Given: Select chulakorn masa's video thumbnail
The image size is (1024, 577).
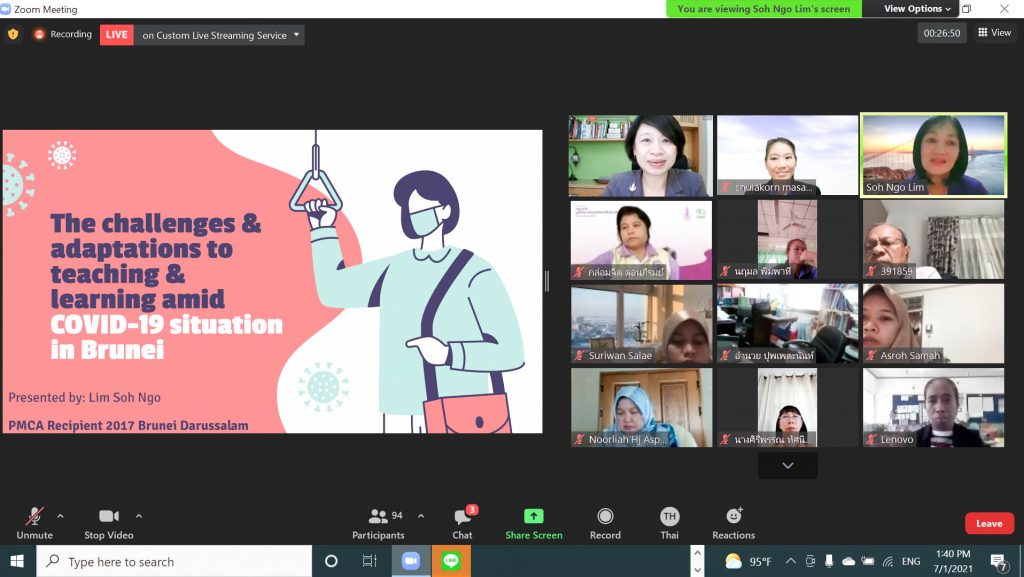Looking at the screenshot, I should [788, 155].
